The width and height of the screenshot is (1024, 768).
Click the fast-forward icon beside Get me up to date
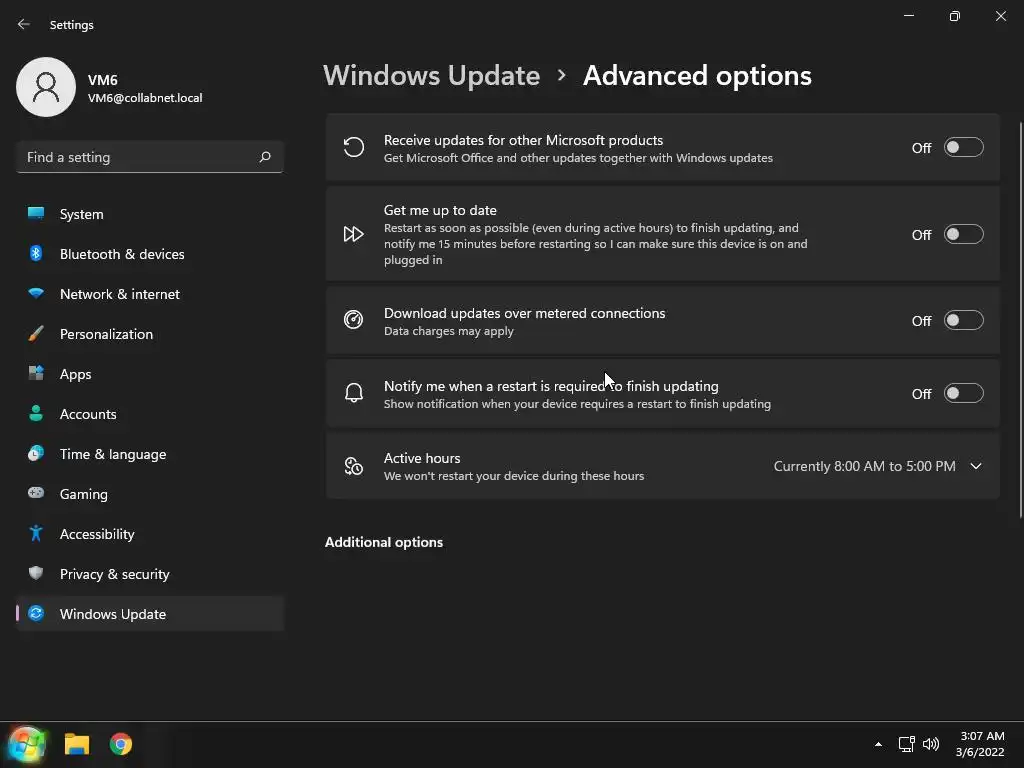pyautogui.click(x=353, y=234)
